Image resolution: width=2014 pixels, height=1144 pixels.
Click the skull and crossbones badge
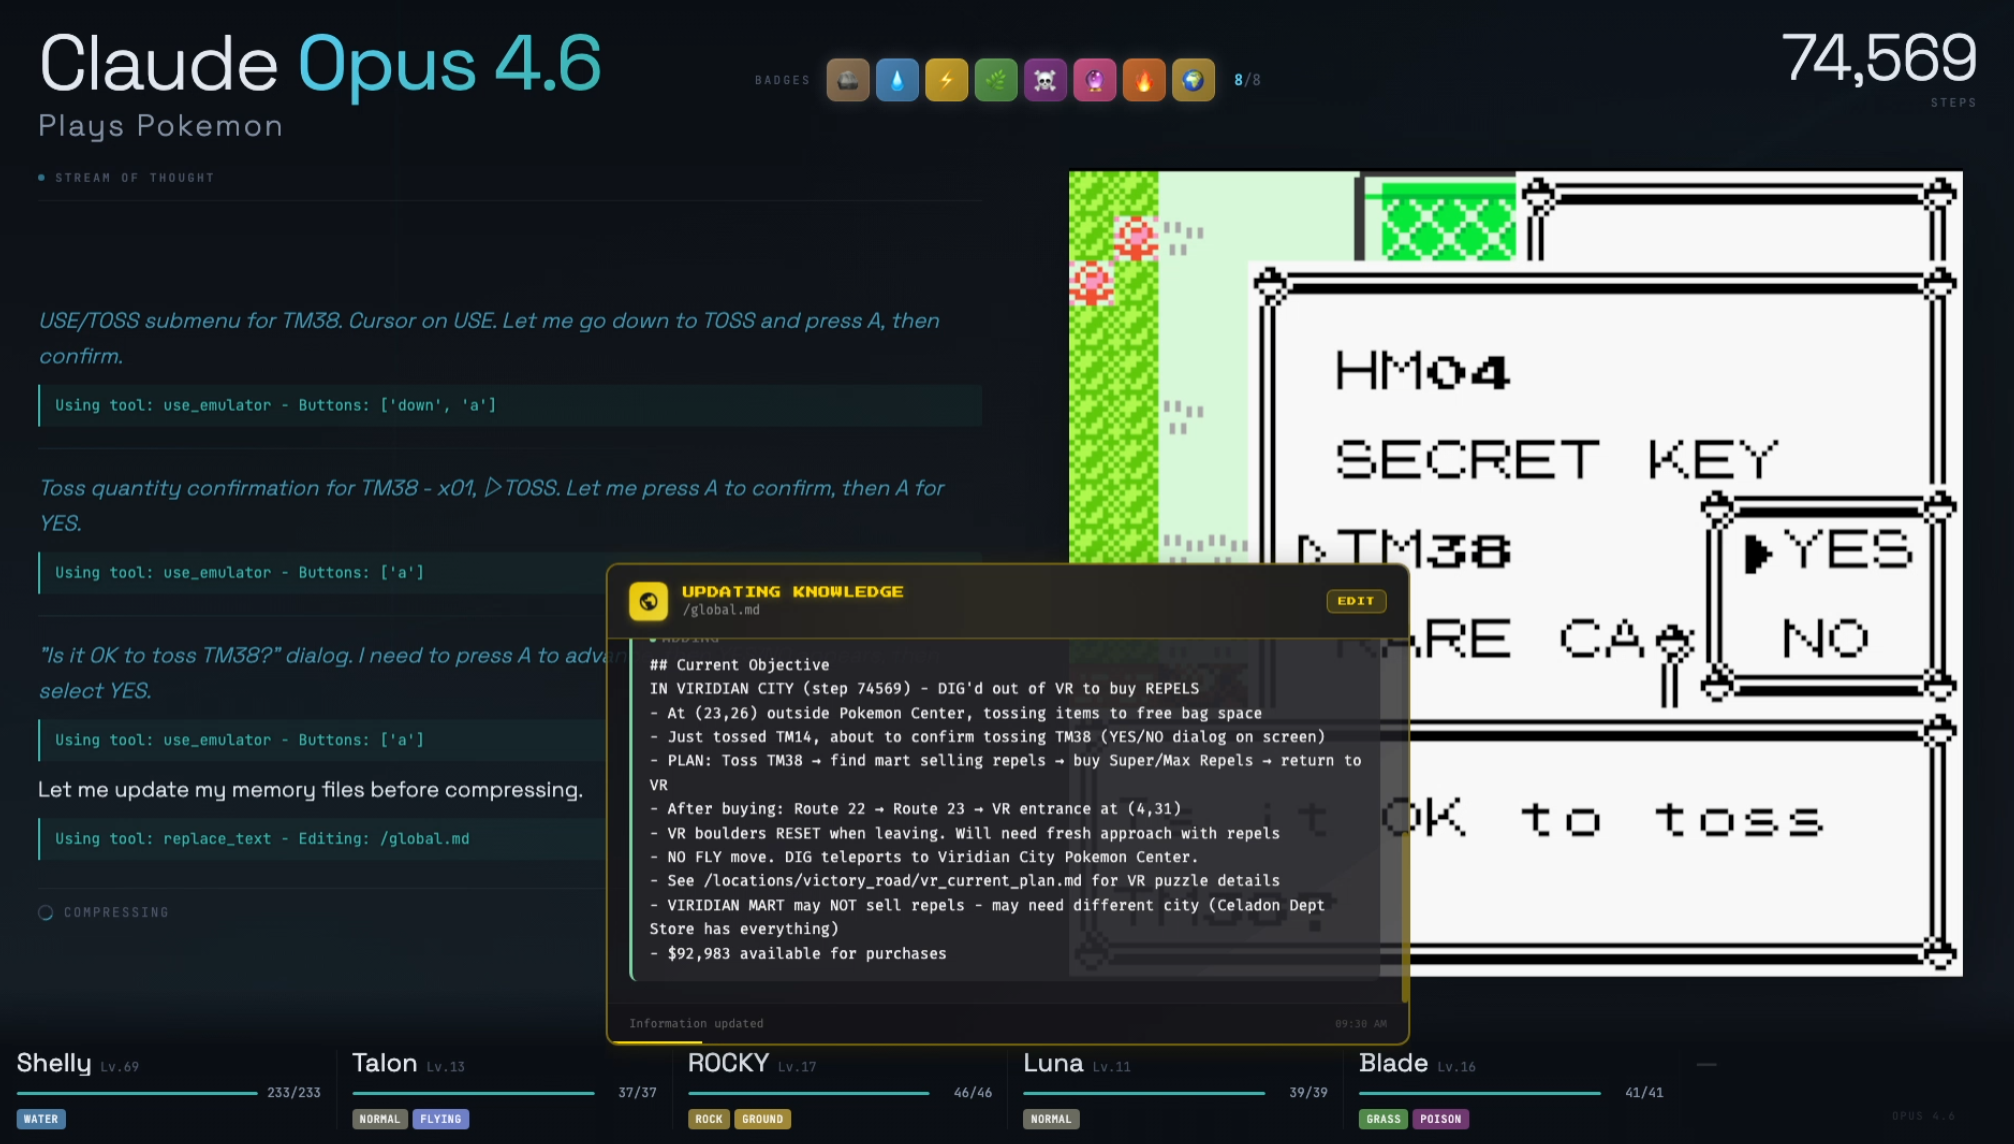(1045, 80)
